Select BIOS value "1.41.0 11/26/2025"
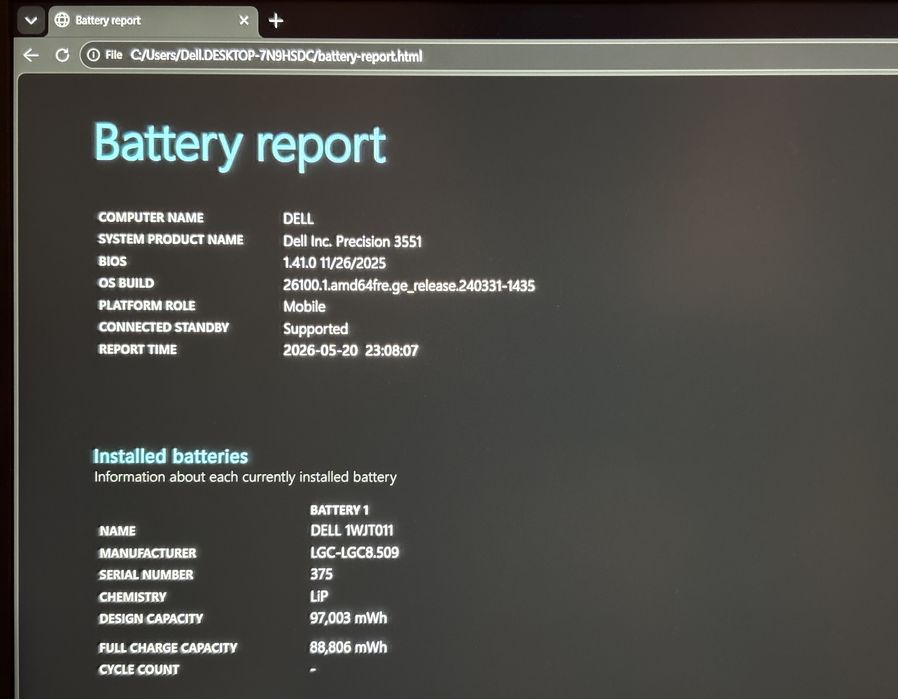Screen dimensions: 898x699 click(x=334, y=263)
